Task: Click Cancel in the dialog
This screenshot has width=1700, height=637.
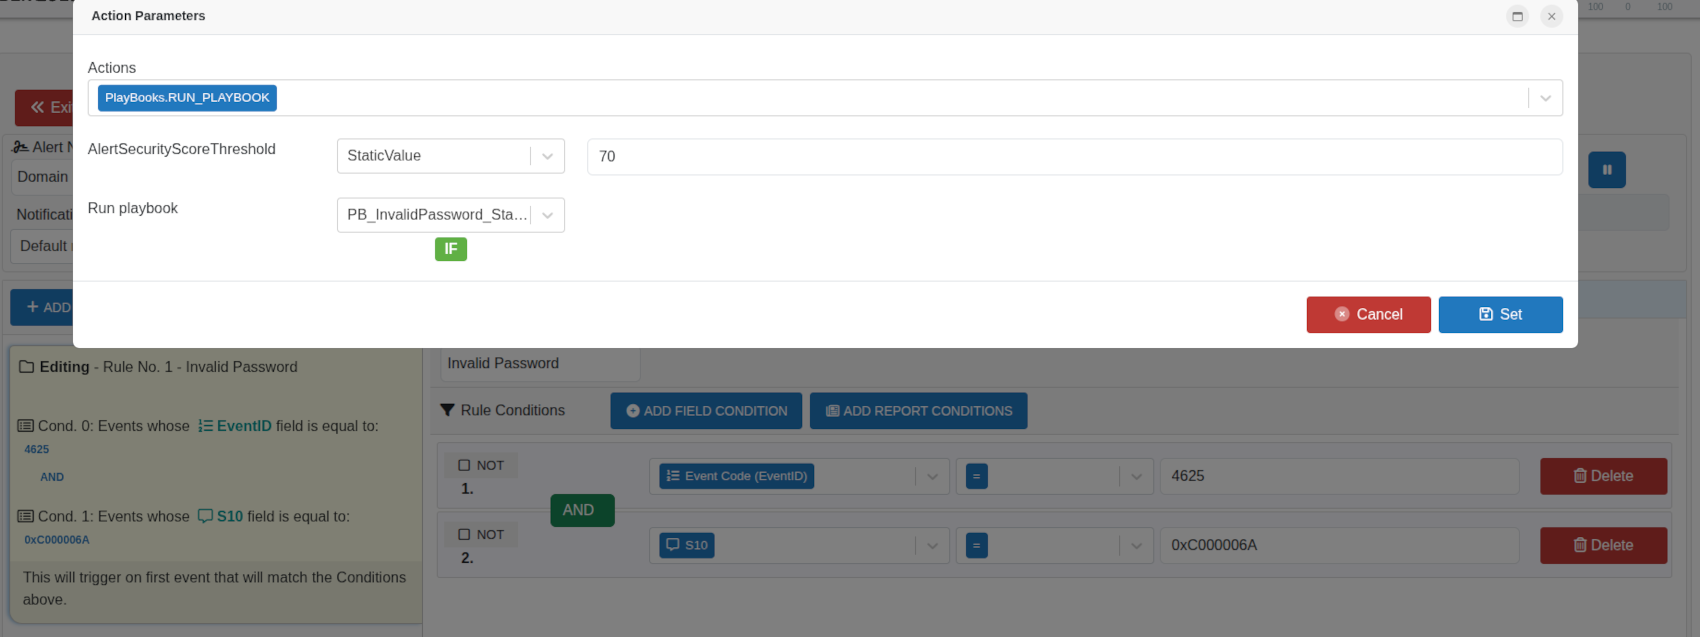Action: click(1368, 314)
